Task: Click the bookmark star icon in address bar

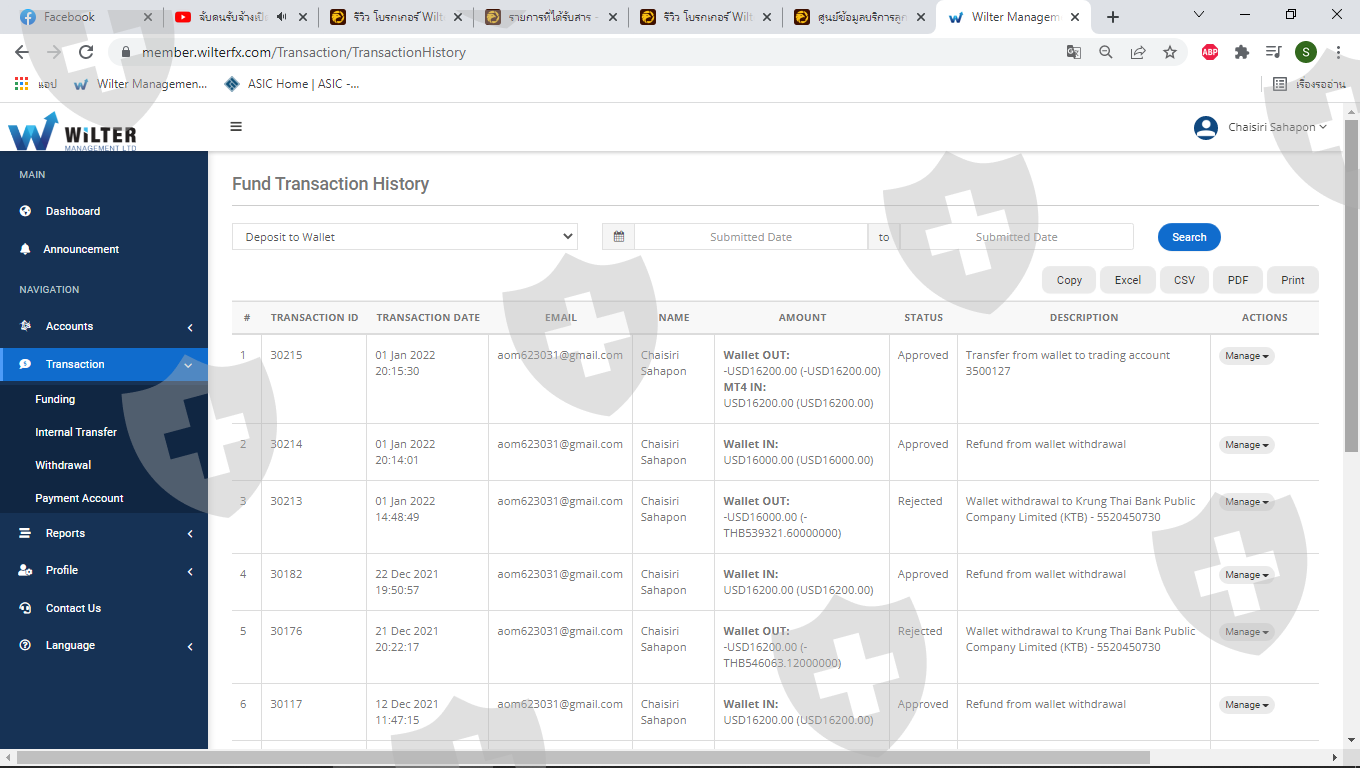Action: tap(1170, 52)
